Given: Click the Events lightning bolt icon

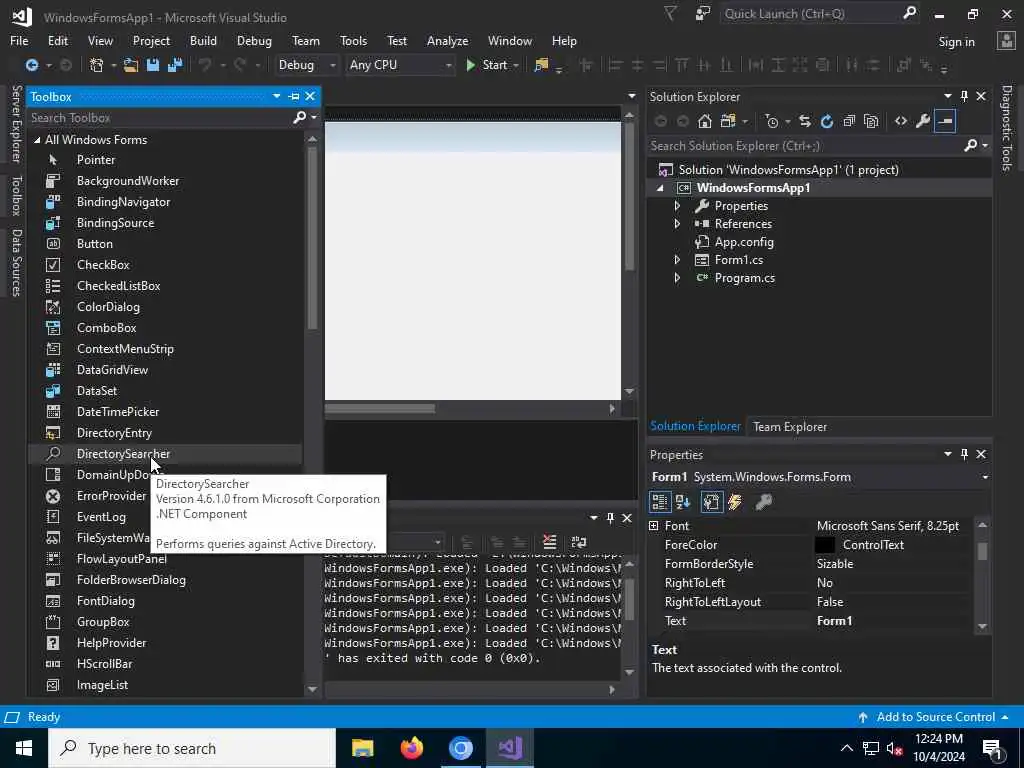Looking at the screenshot, I should (x=735, y=502).
